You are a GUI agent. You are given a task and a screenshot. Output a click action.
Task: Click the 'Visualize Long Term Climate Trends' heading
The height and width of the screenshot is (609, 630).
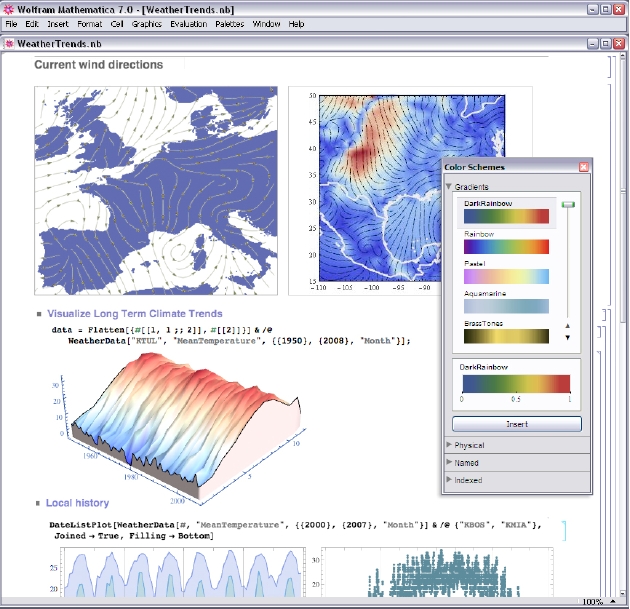coord(135,313)
